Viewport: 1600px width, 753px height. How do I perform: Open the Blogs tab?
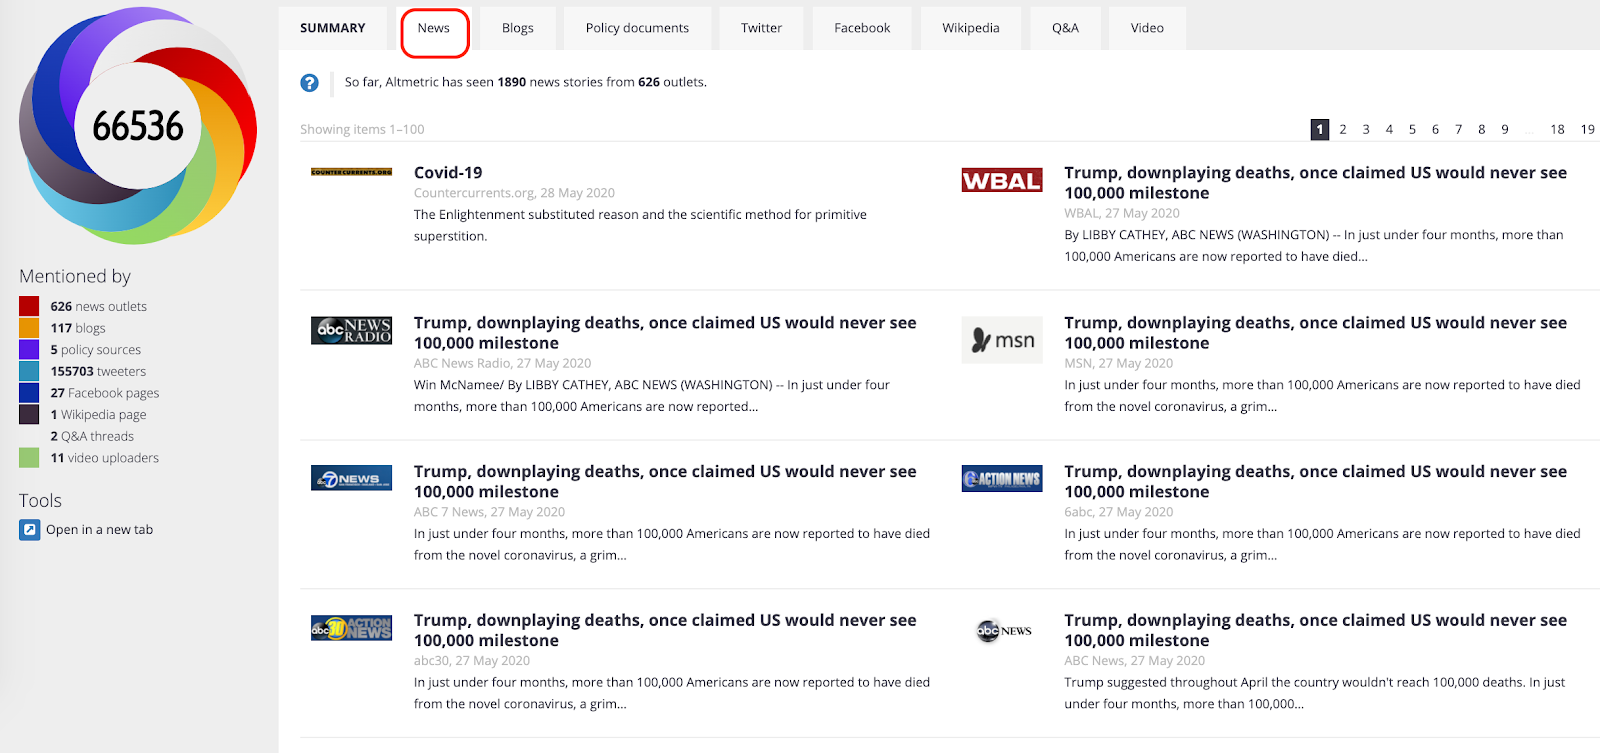coord(518,28)
